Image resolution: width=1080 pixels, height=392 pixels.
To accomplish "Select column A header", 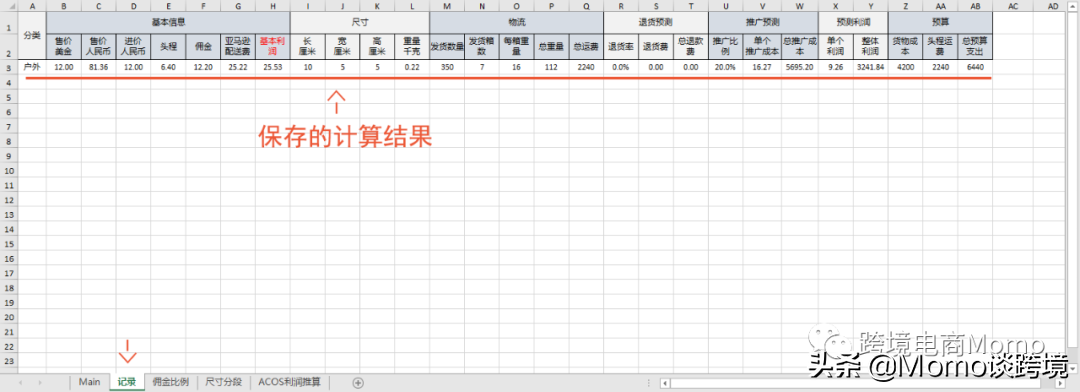I will point(32,6).
